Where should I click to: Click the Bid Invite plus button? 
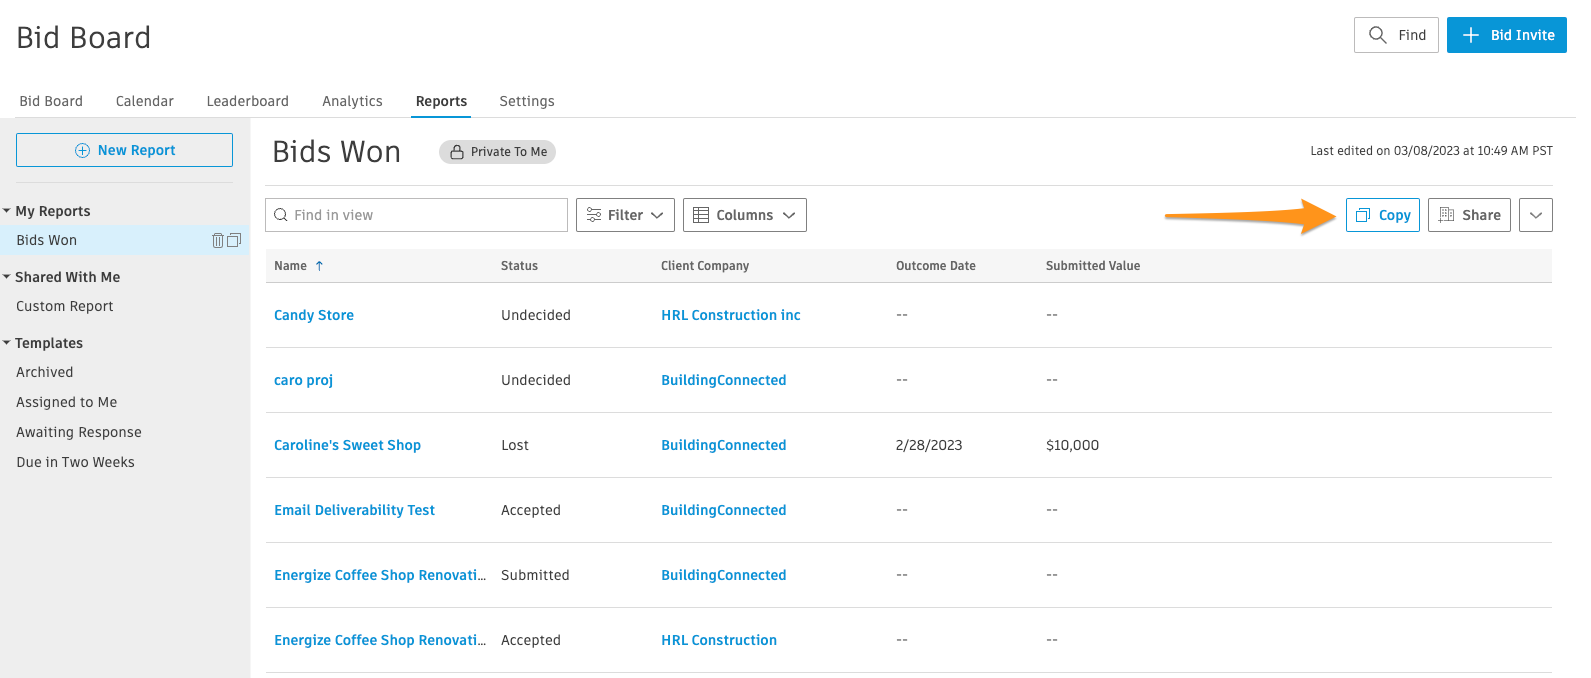(1506, 35)
